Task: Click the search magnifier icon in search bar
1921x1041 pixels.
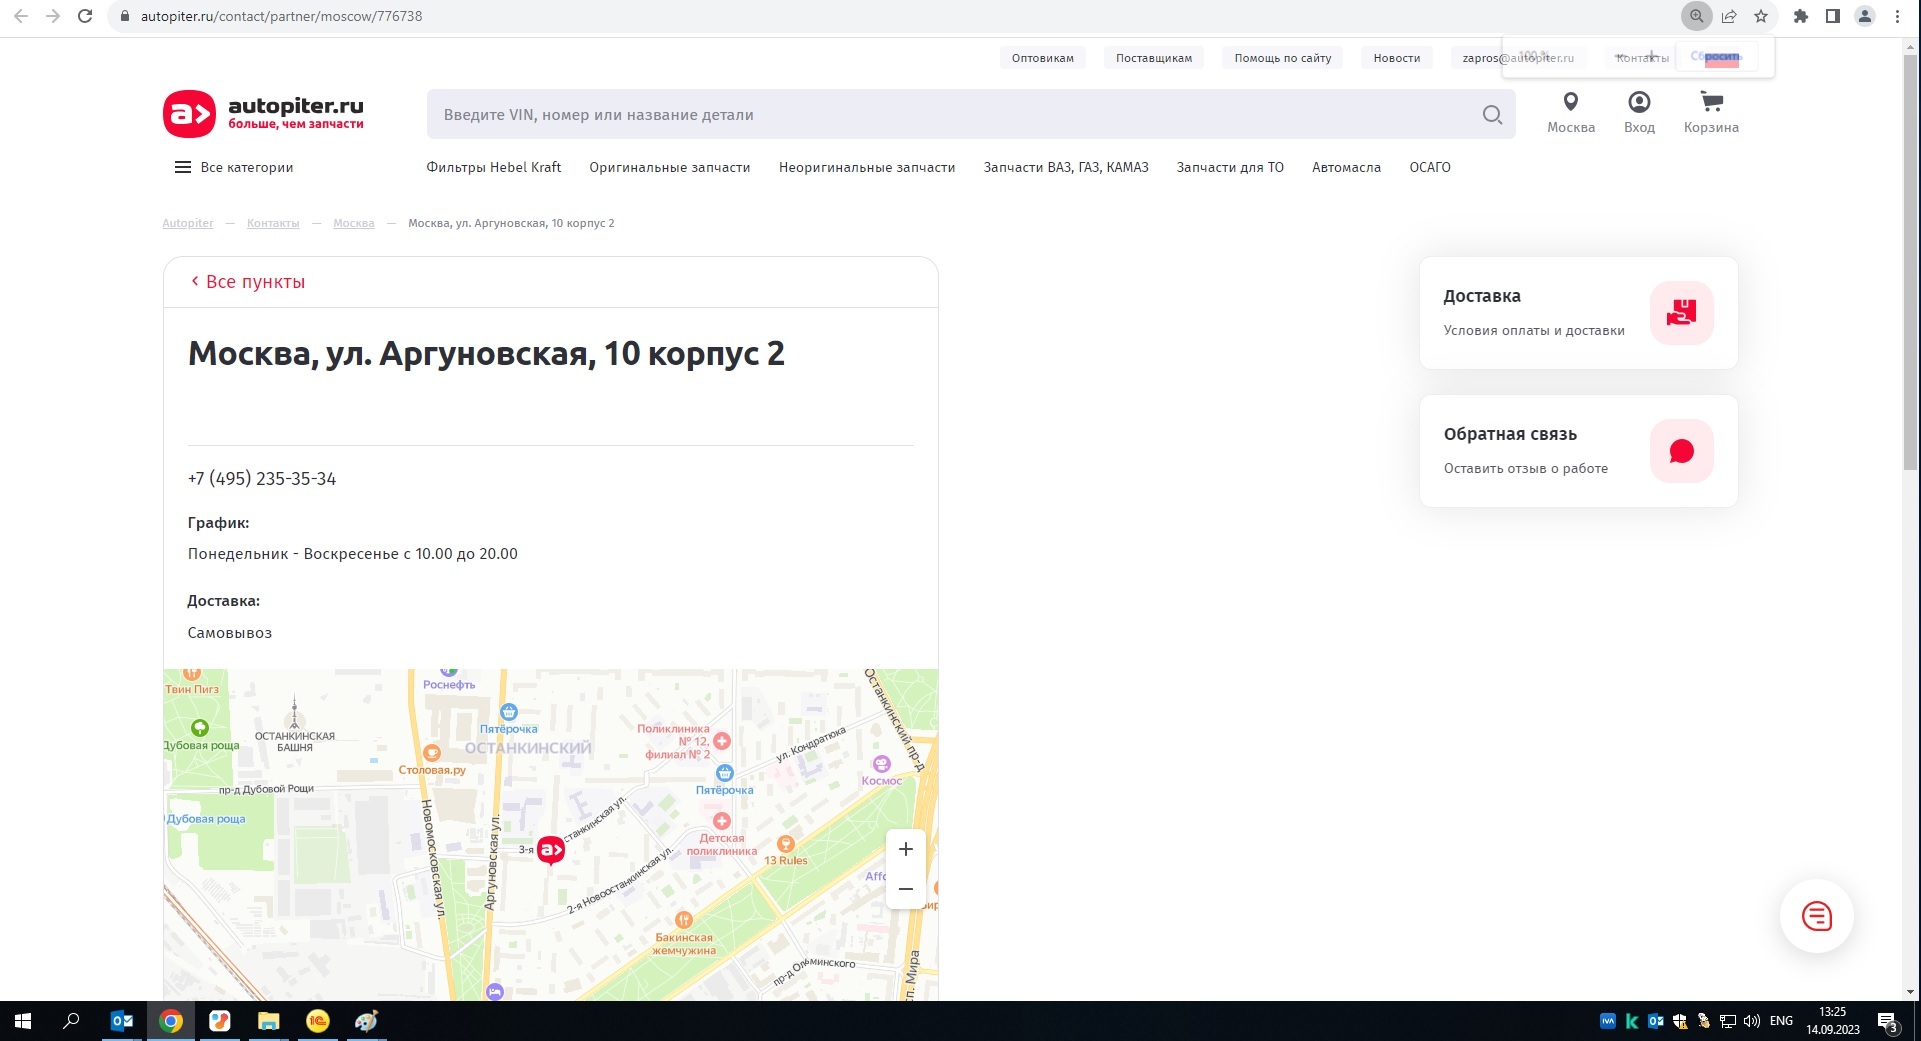Action: tap(1492, 115)
